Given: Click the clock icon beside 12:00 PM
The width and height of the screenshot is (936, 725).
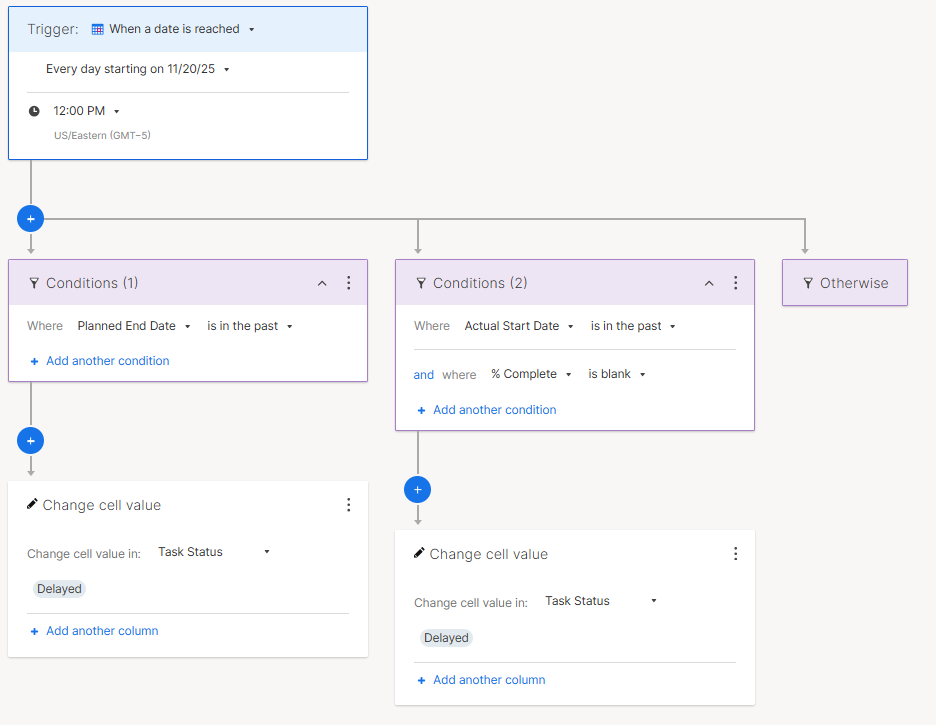Looking at the screenshot, I should pos(35,111).
